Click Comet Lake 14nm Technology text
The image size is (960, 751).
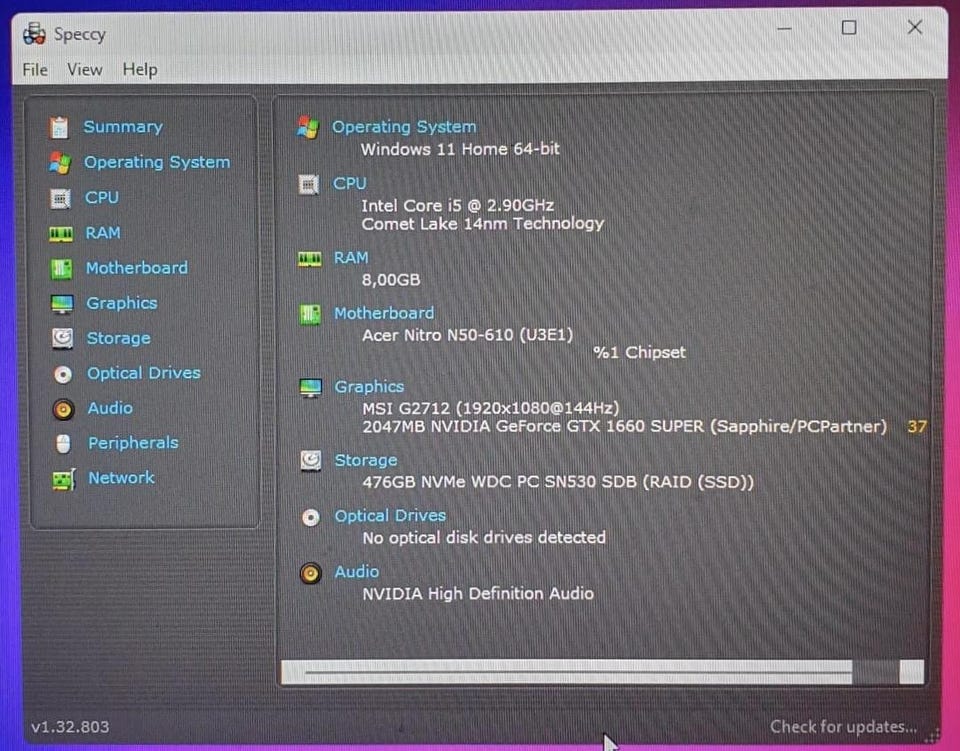point(483,224)
